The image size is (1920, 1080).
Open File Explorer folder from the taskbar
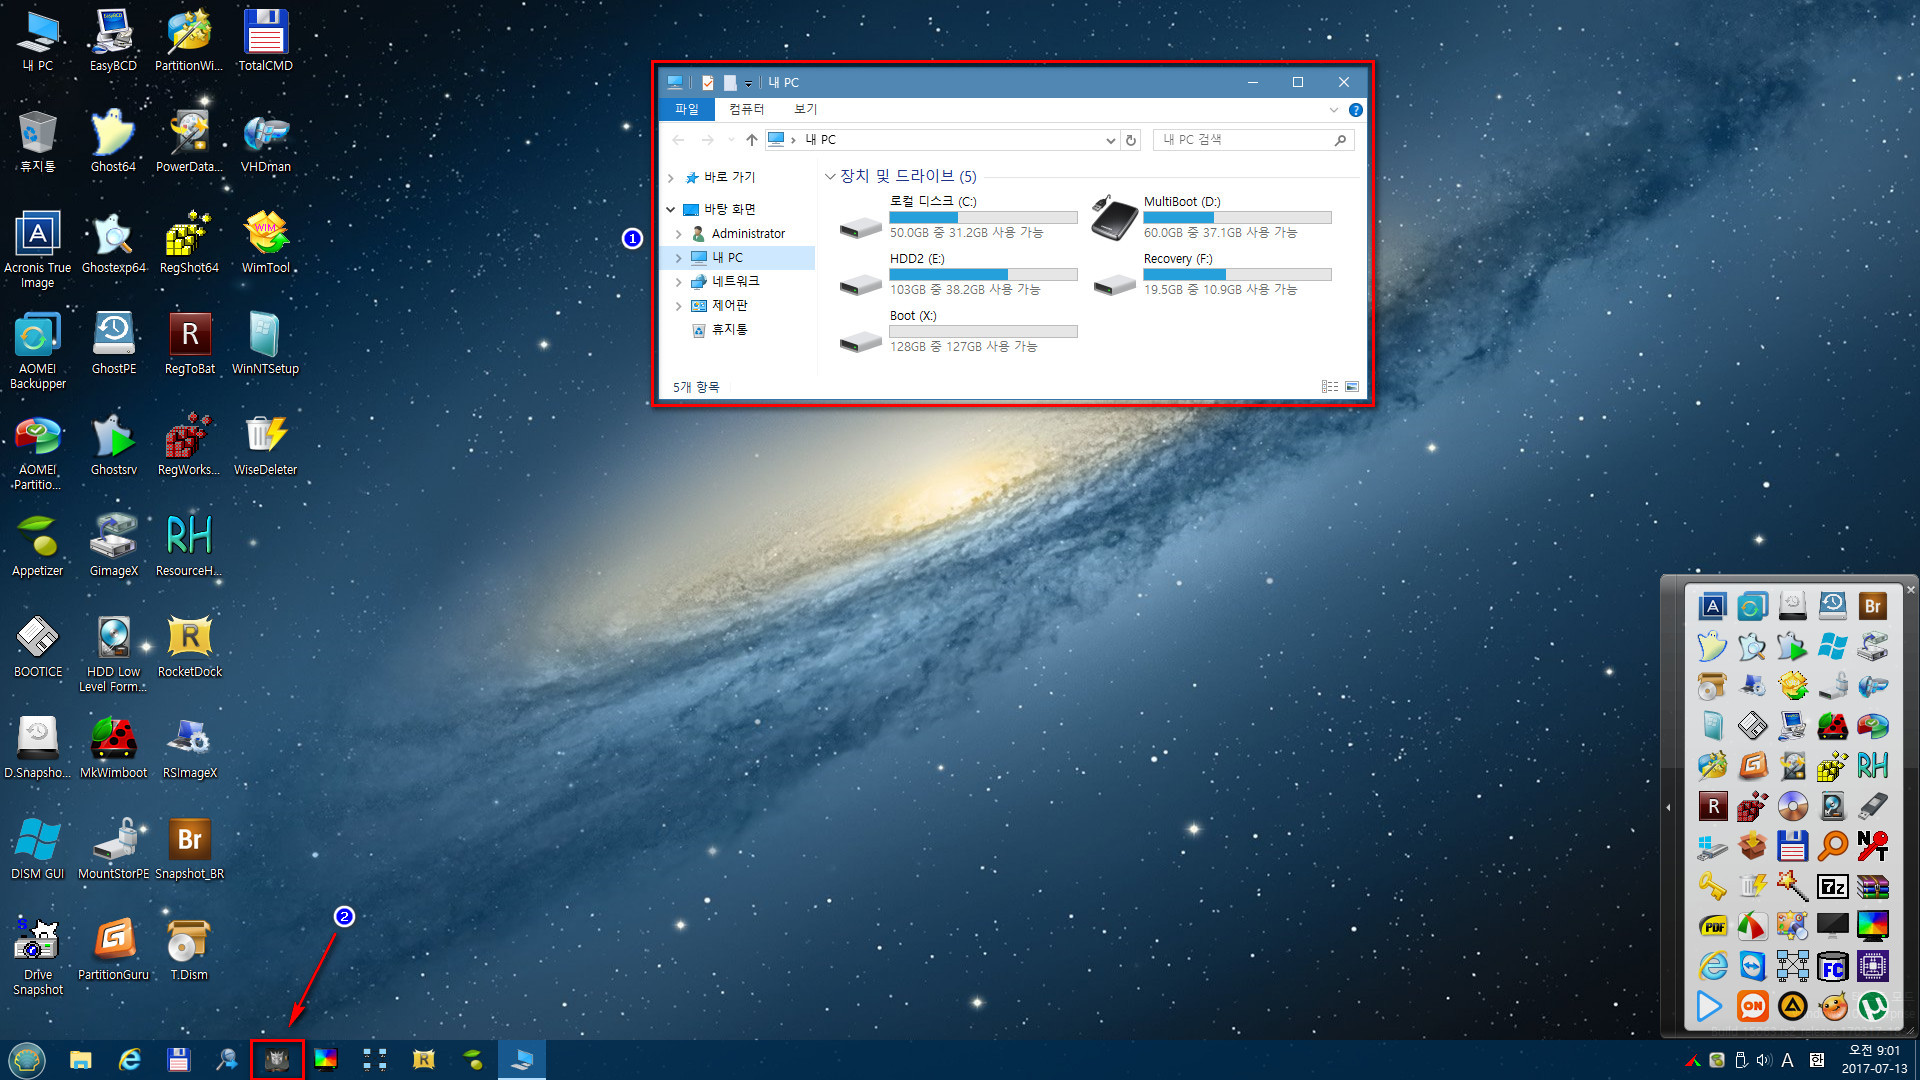tap(81, 1060)
